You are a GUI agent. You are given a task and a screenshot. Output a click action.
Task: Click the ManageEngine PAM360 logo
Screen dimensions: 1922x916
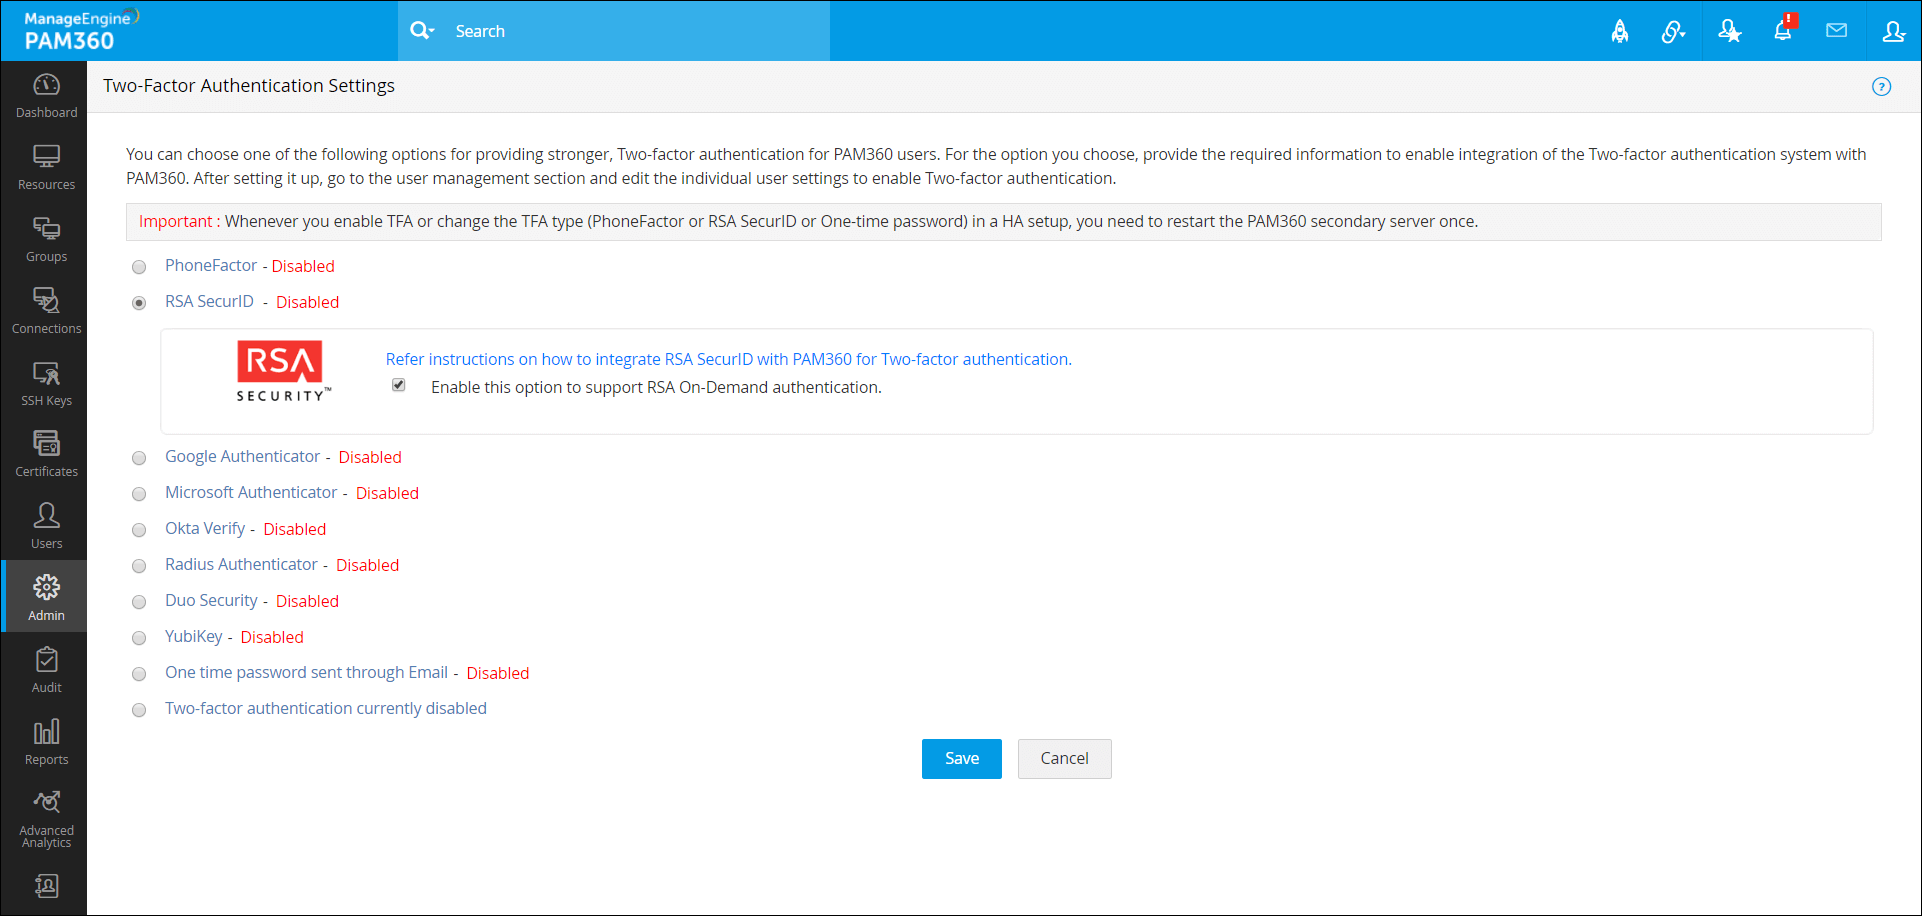coord(80,30)
